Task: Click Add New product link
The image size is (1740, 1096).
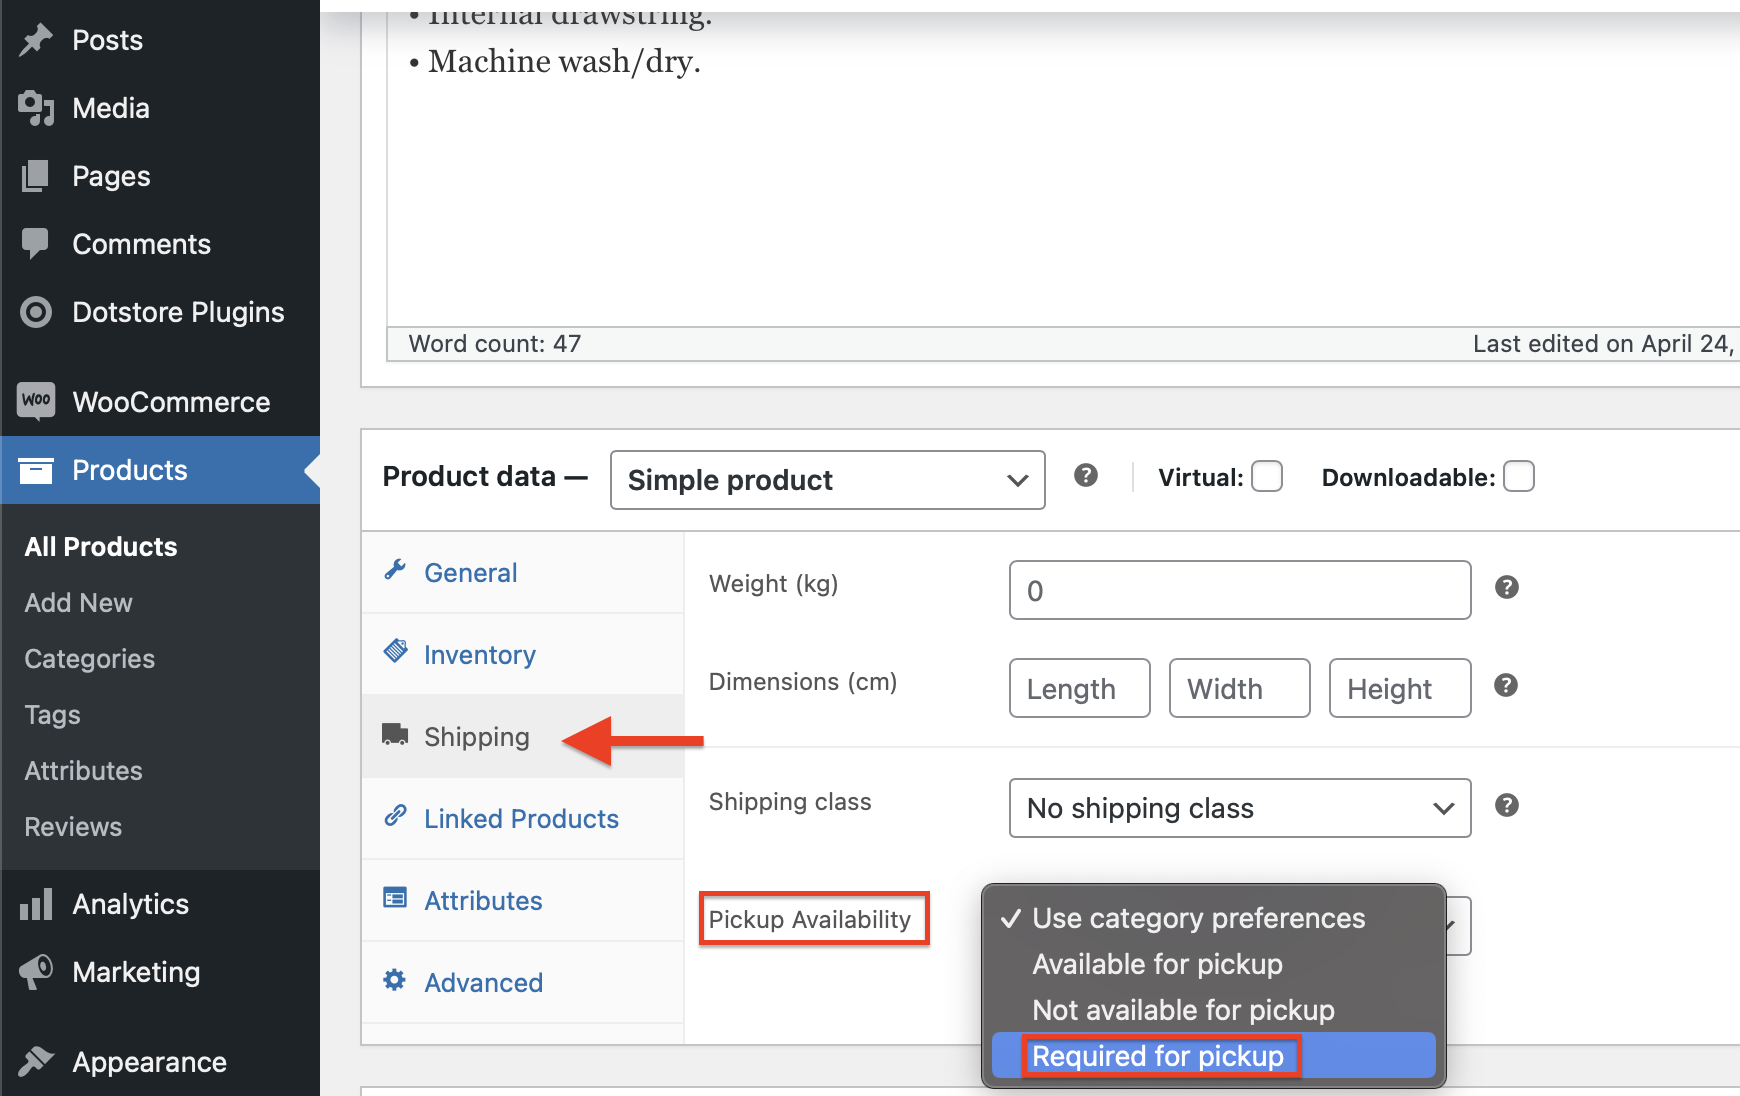Action: pos(78,602)
